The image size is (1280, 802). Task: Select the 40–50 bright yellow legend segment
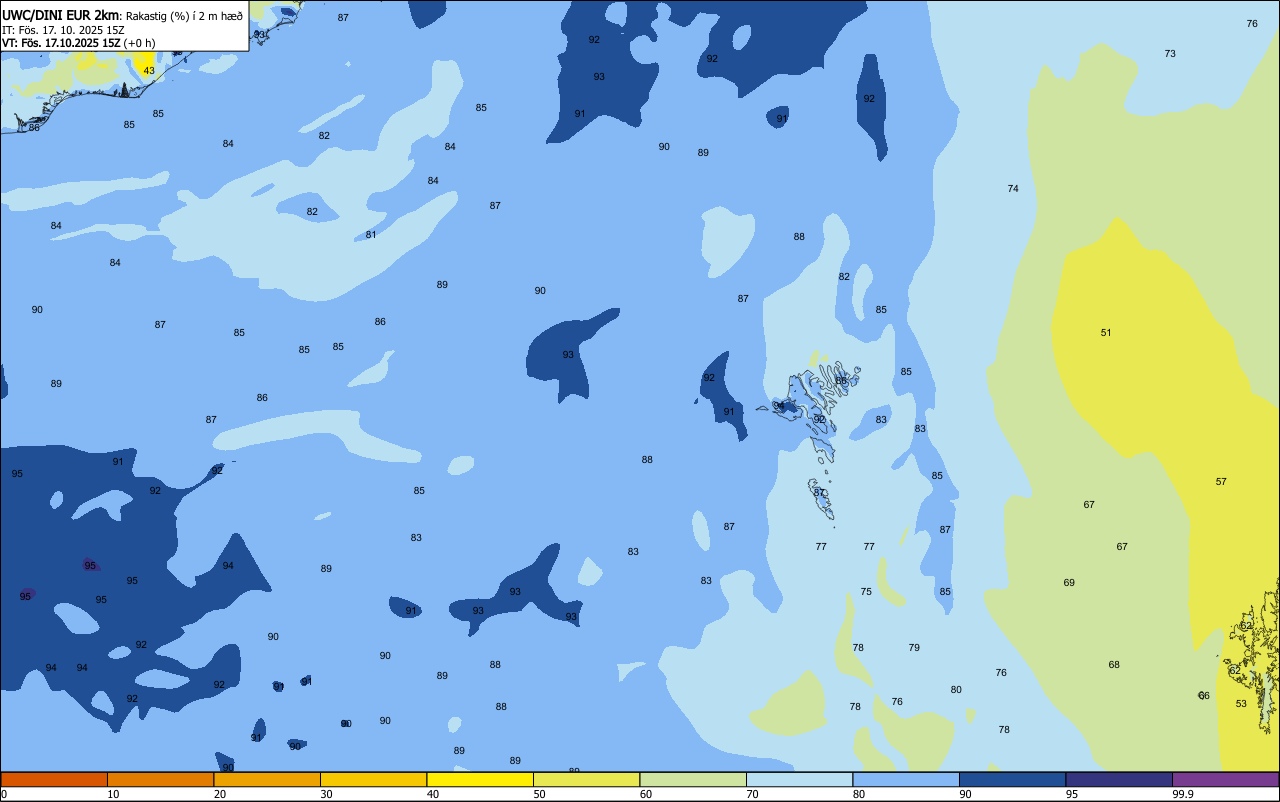[480, 779]
